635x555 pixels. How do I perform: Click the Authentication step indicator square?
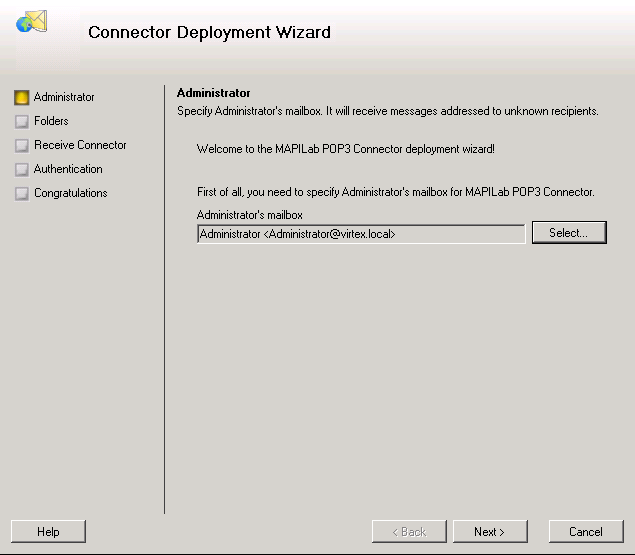tap(21, 169)
